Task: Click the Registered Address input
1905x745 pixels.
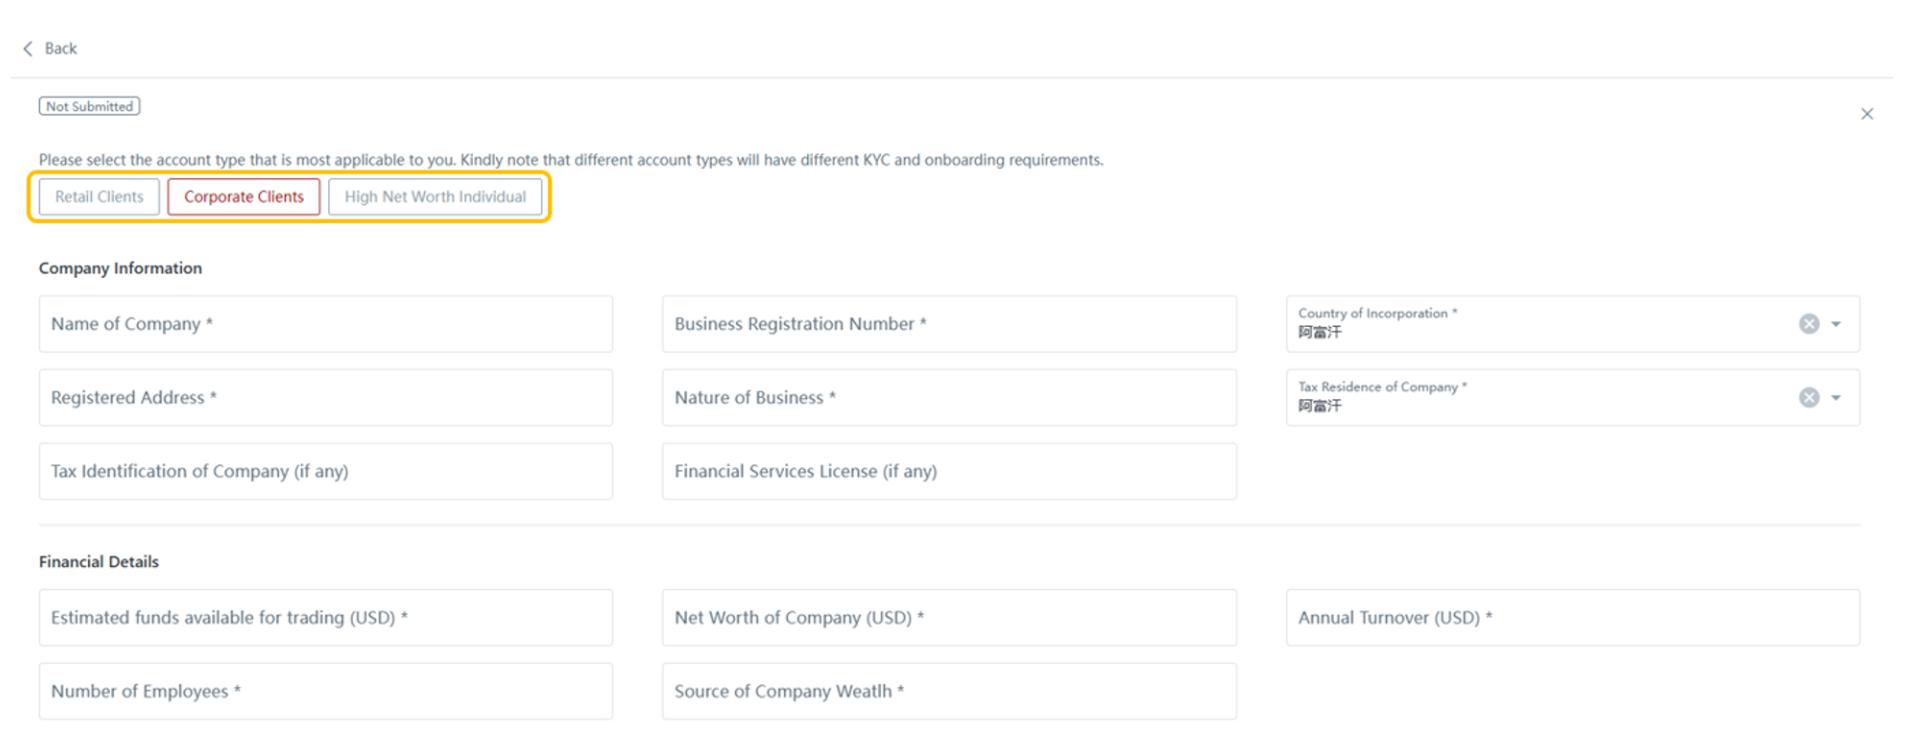Action: [325, 398]
